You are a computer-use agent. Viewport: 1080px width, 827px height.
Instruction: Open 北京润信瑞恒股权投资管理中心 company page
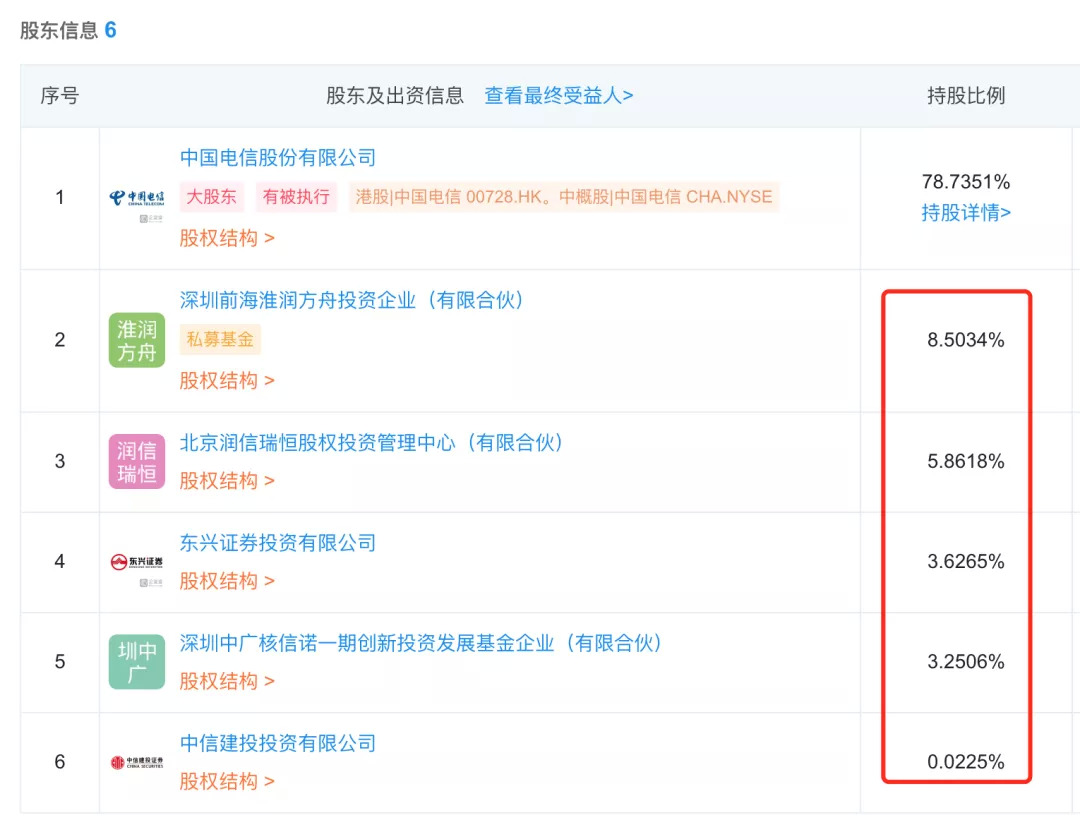click(372, 442)
